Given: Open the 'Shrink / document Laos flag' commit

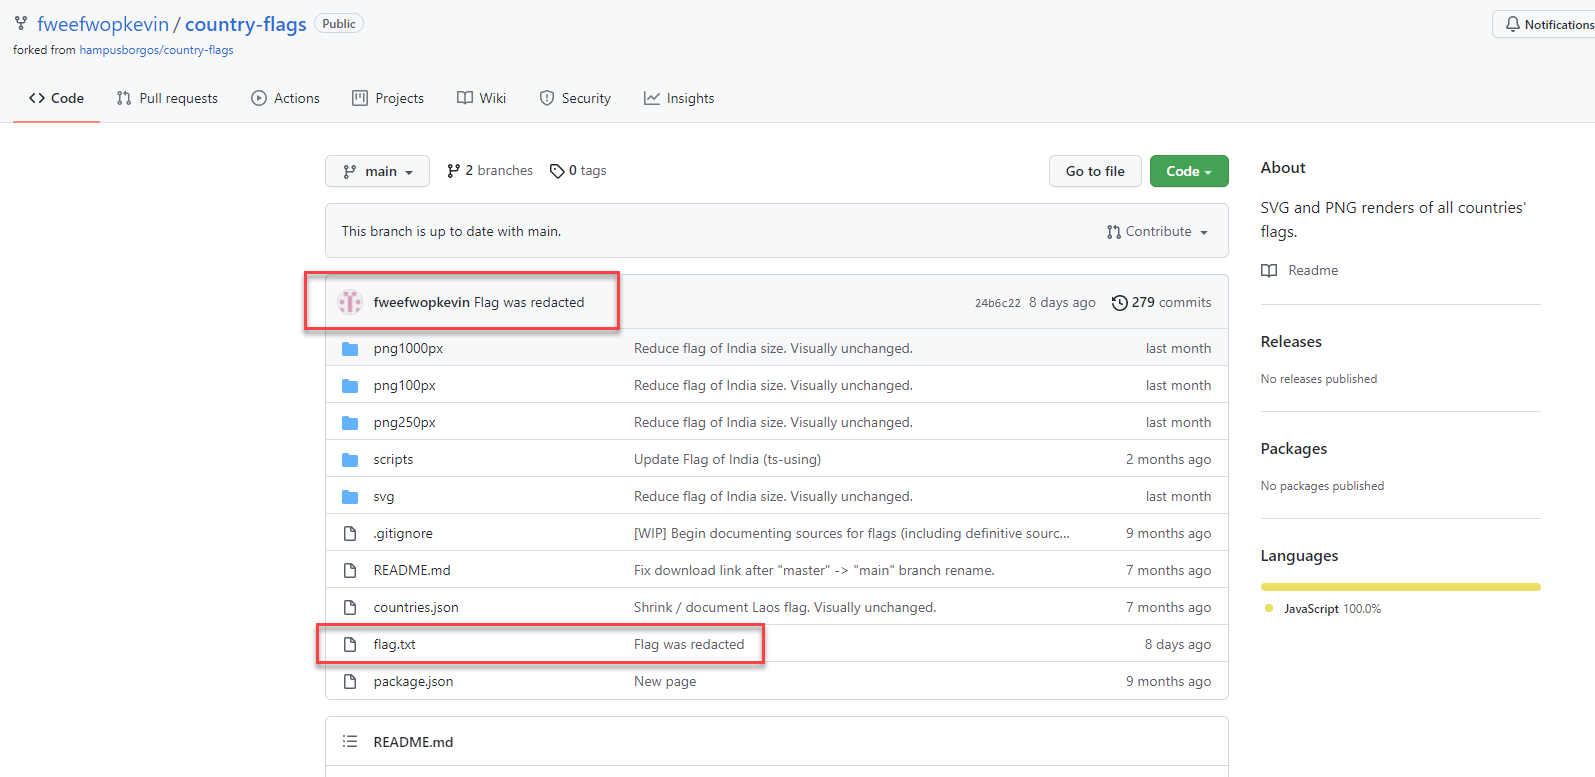Looking at the screenshot, I should (x=785, y=608).
